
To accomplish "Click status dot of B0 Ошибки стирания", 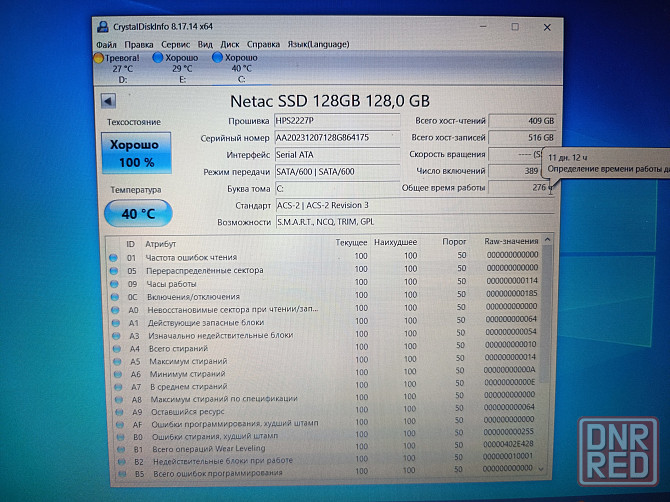I will pos(120,437).
